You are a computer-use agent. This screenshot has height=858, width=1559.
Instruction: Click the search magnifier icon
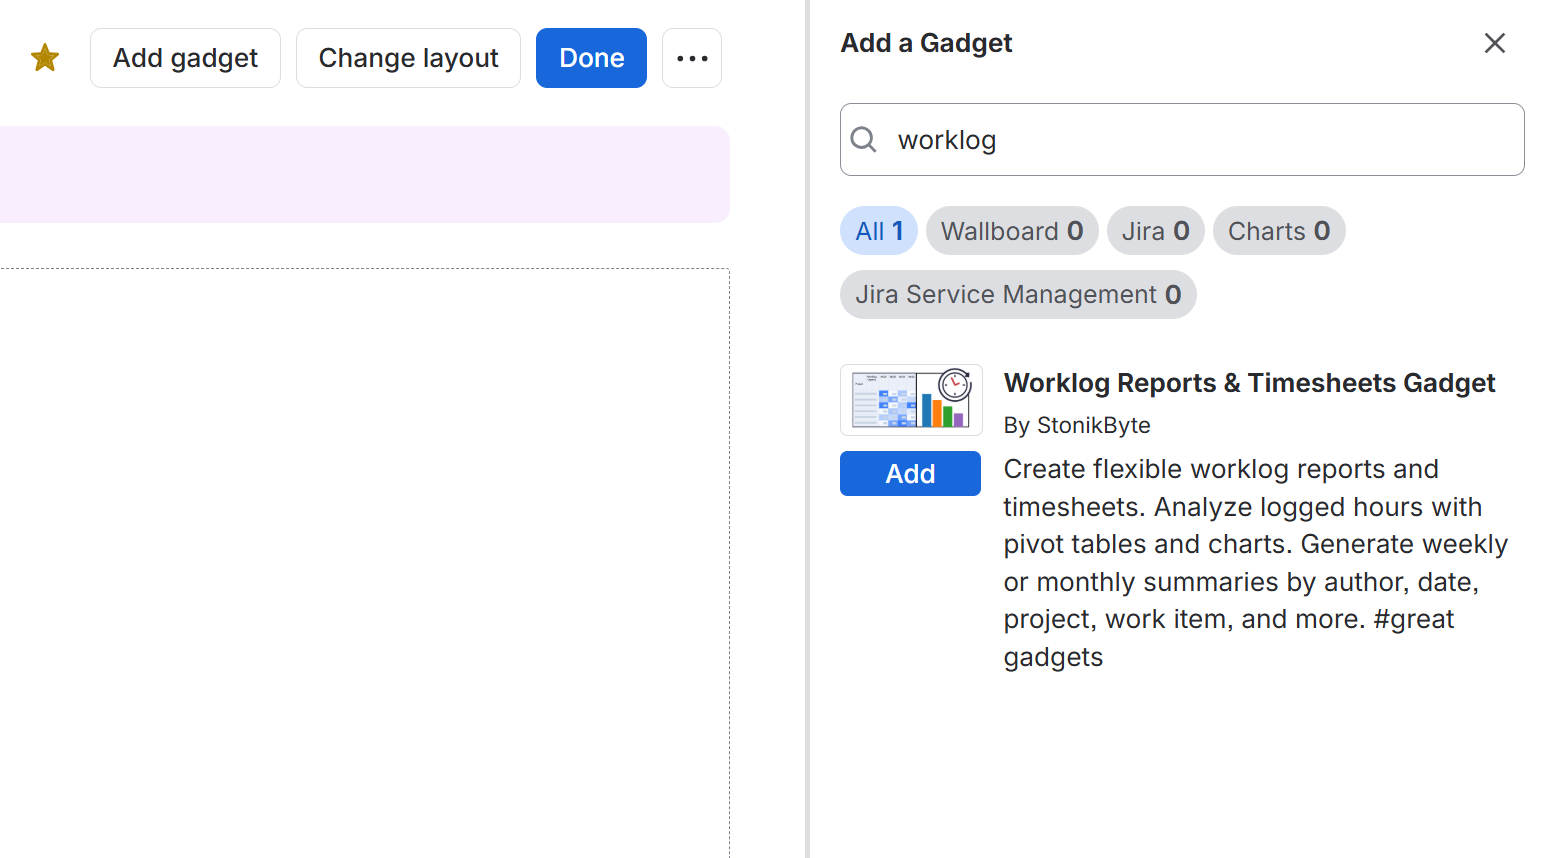(x=863, y=139)
